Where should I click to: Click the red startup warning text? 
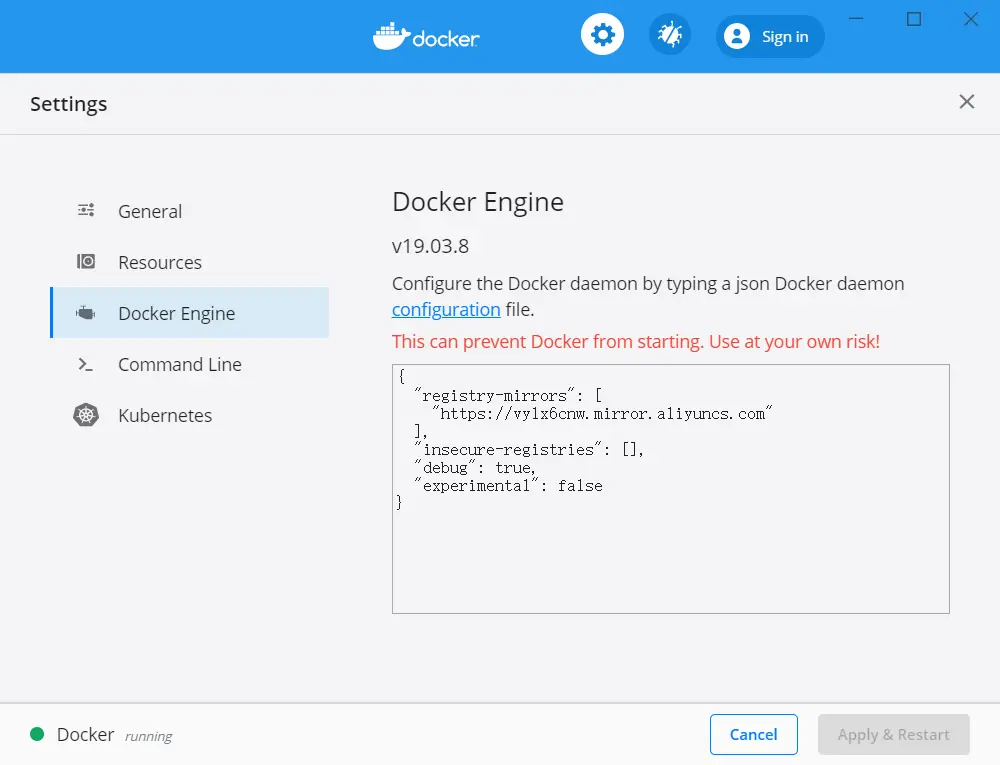point(636,342)
